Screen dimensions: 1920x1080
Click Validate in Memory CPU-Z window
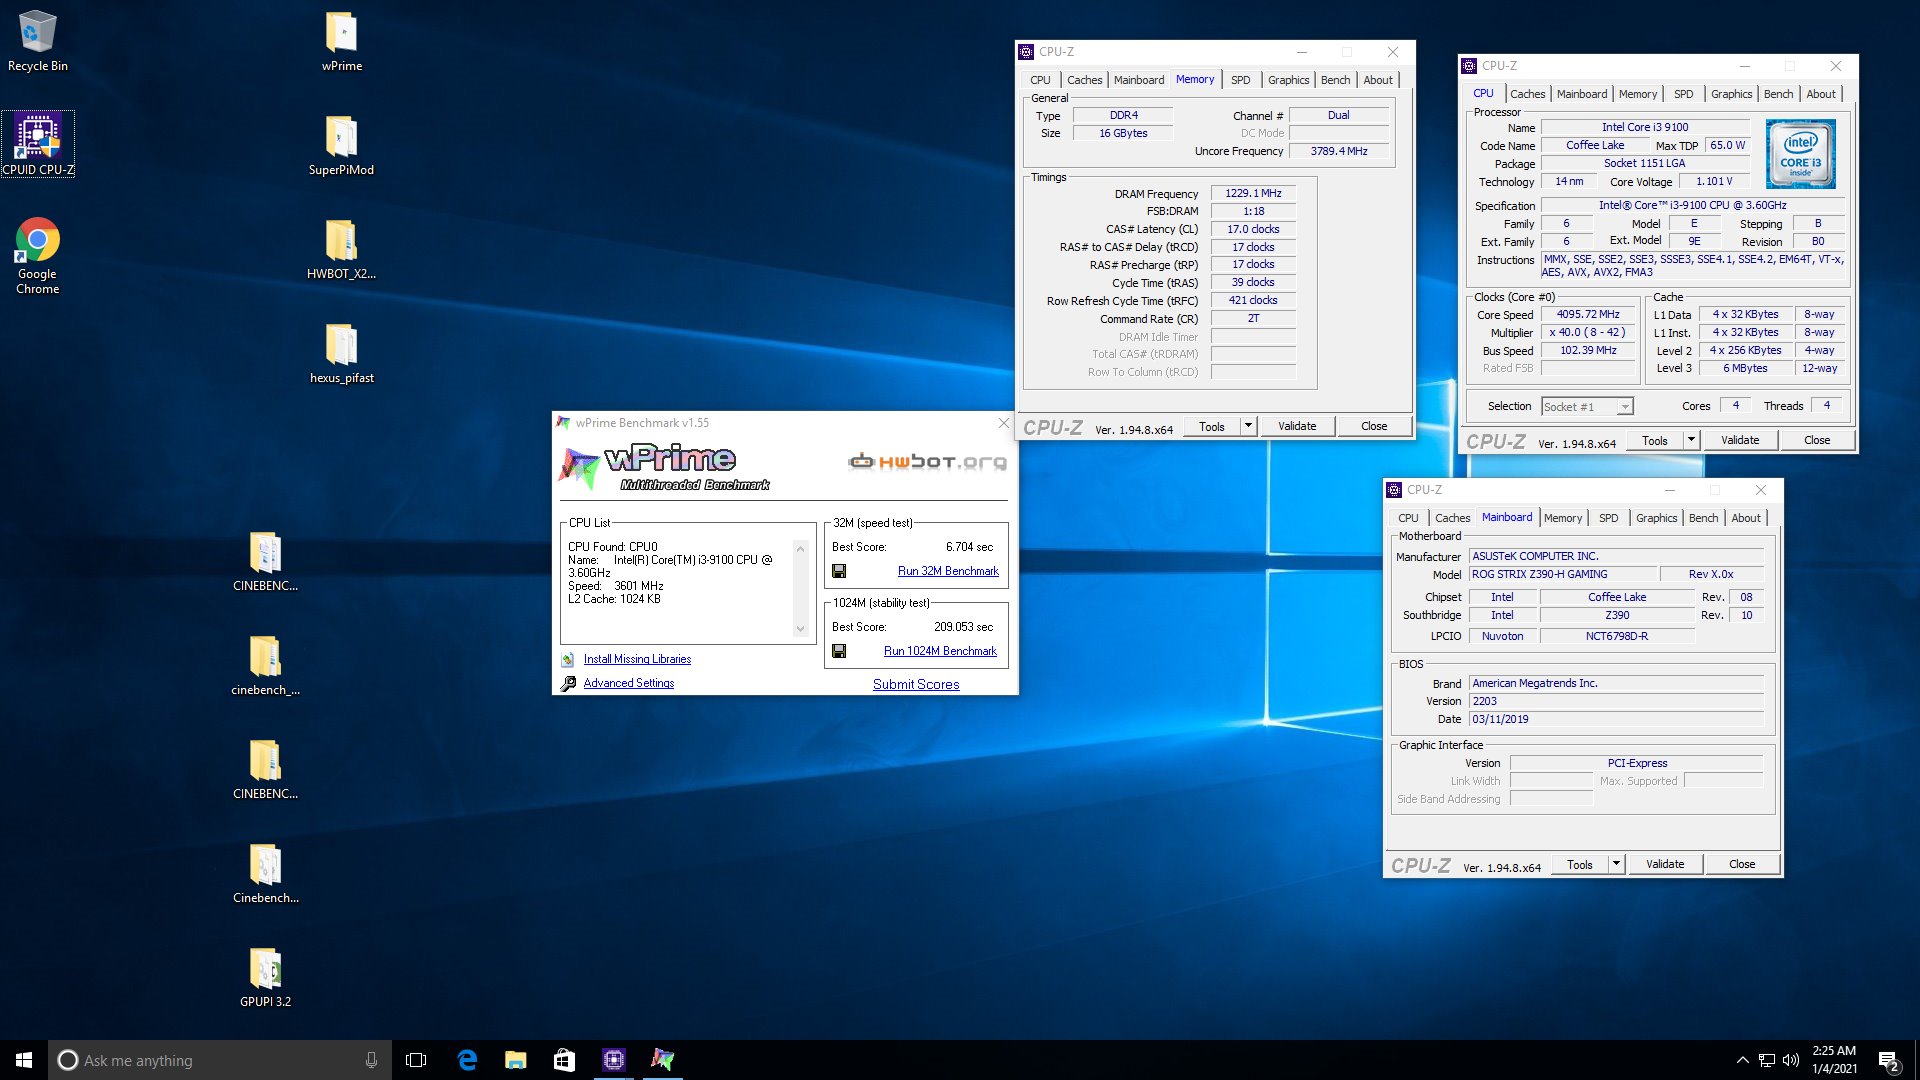pyautogui.click(x=1297, y=426)
